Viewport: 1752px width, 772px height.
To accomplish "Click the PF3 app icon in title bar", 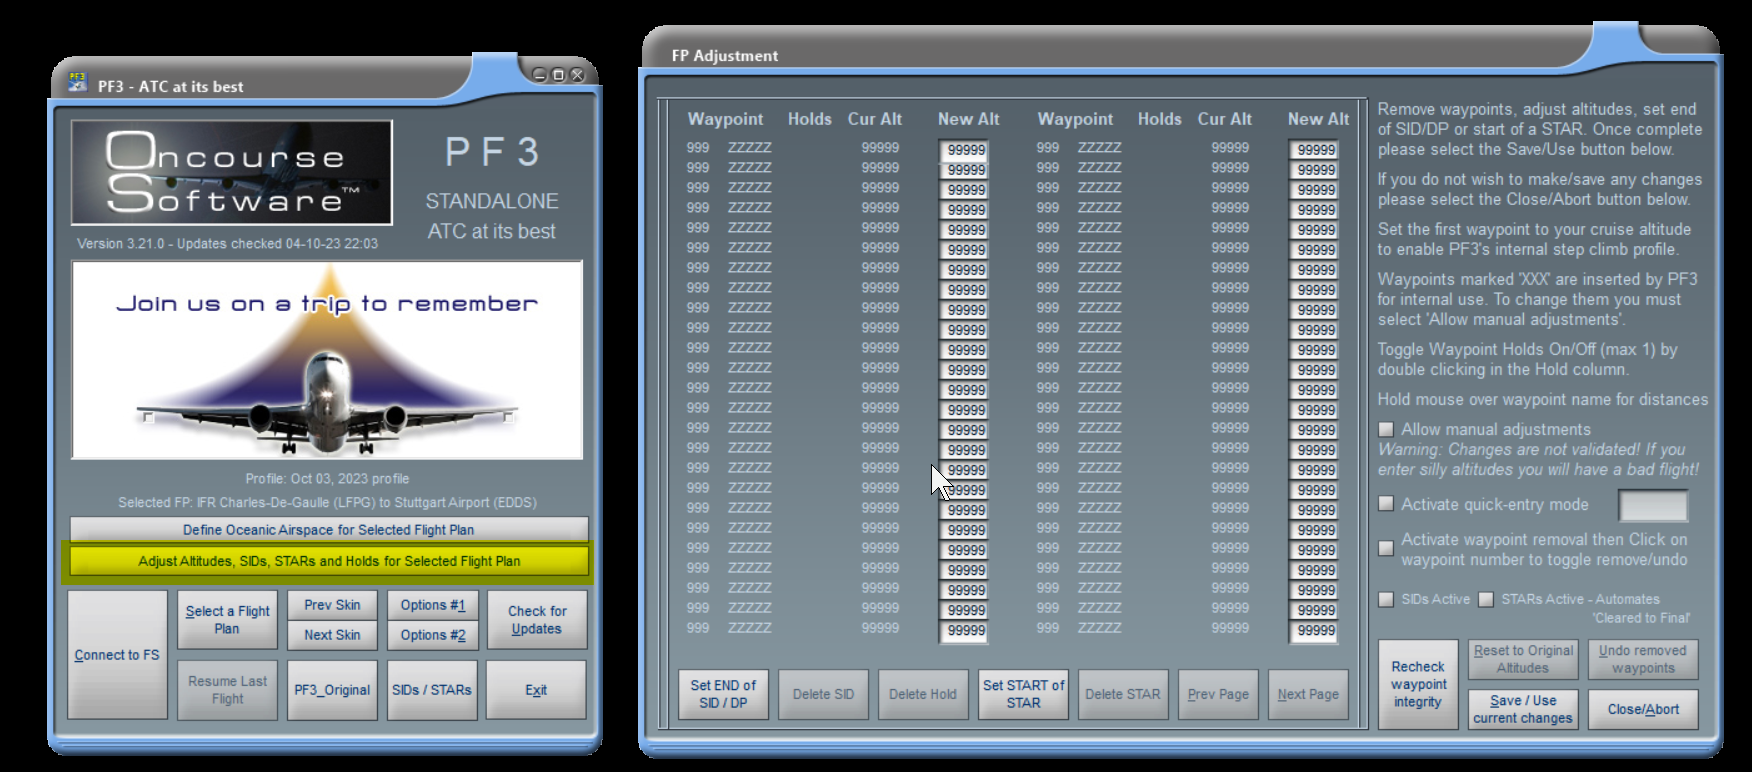I will [x=77, y=83].
